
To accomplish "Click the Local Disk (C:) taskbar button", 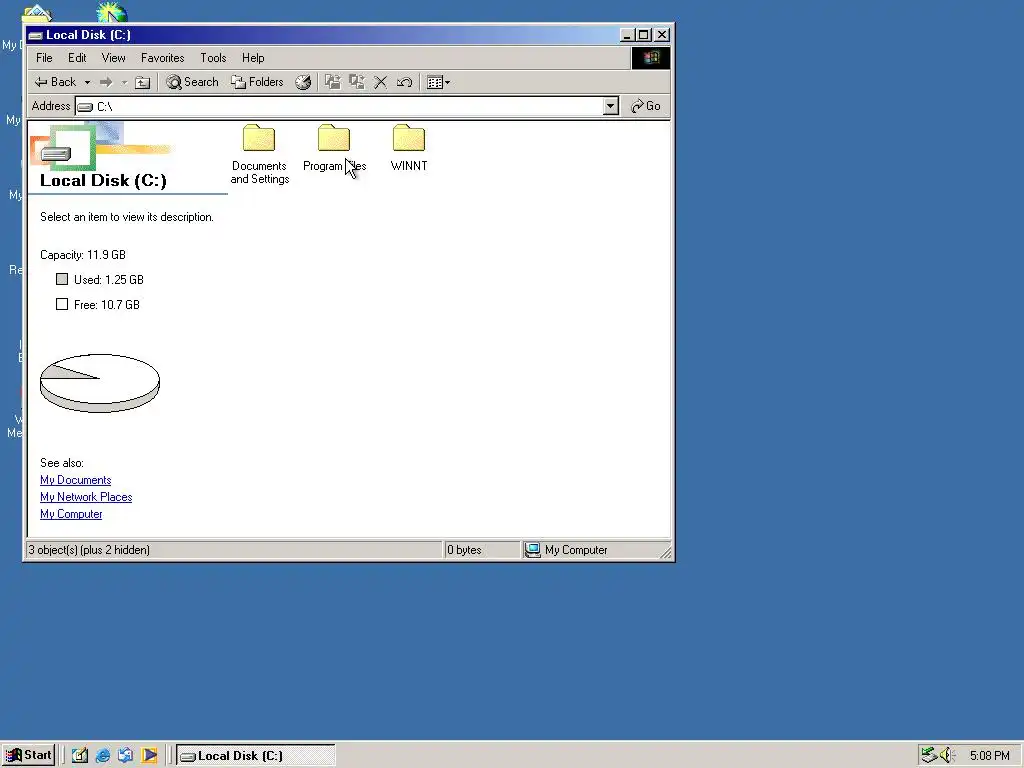I will tap(256, 756).
